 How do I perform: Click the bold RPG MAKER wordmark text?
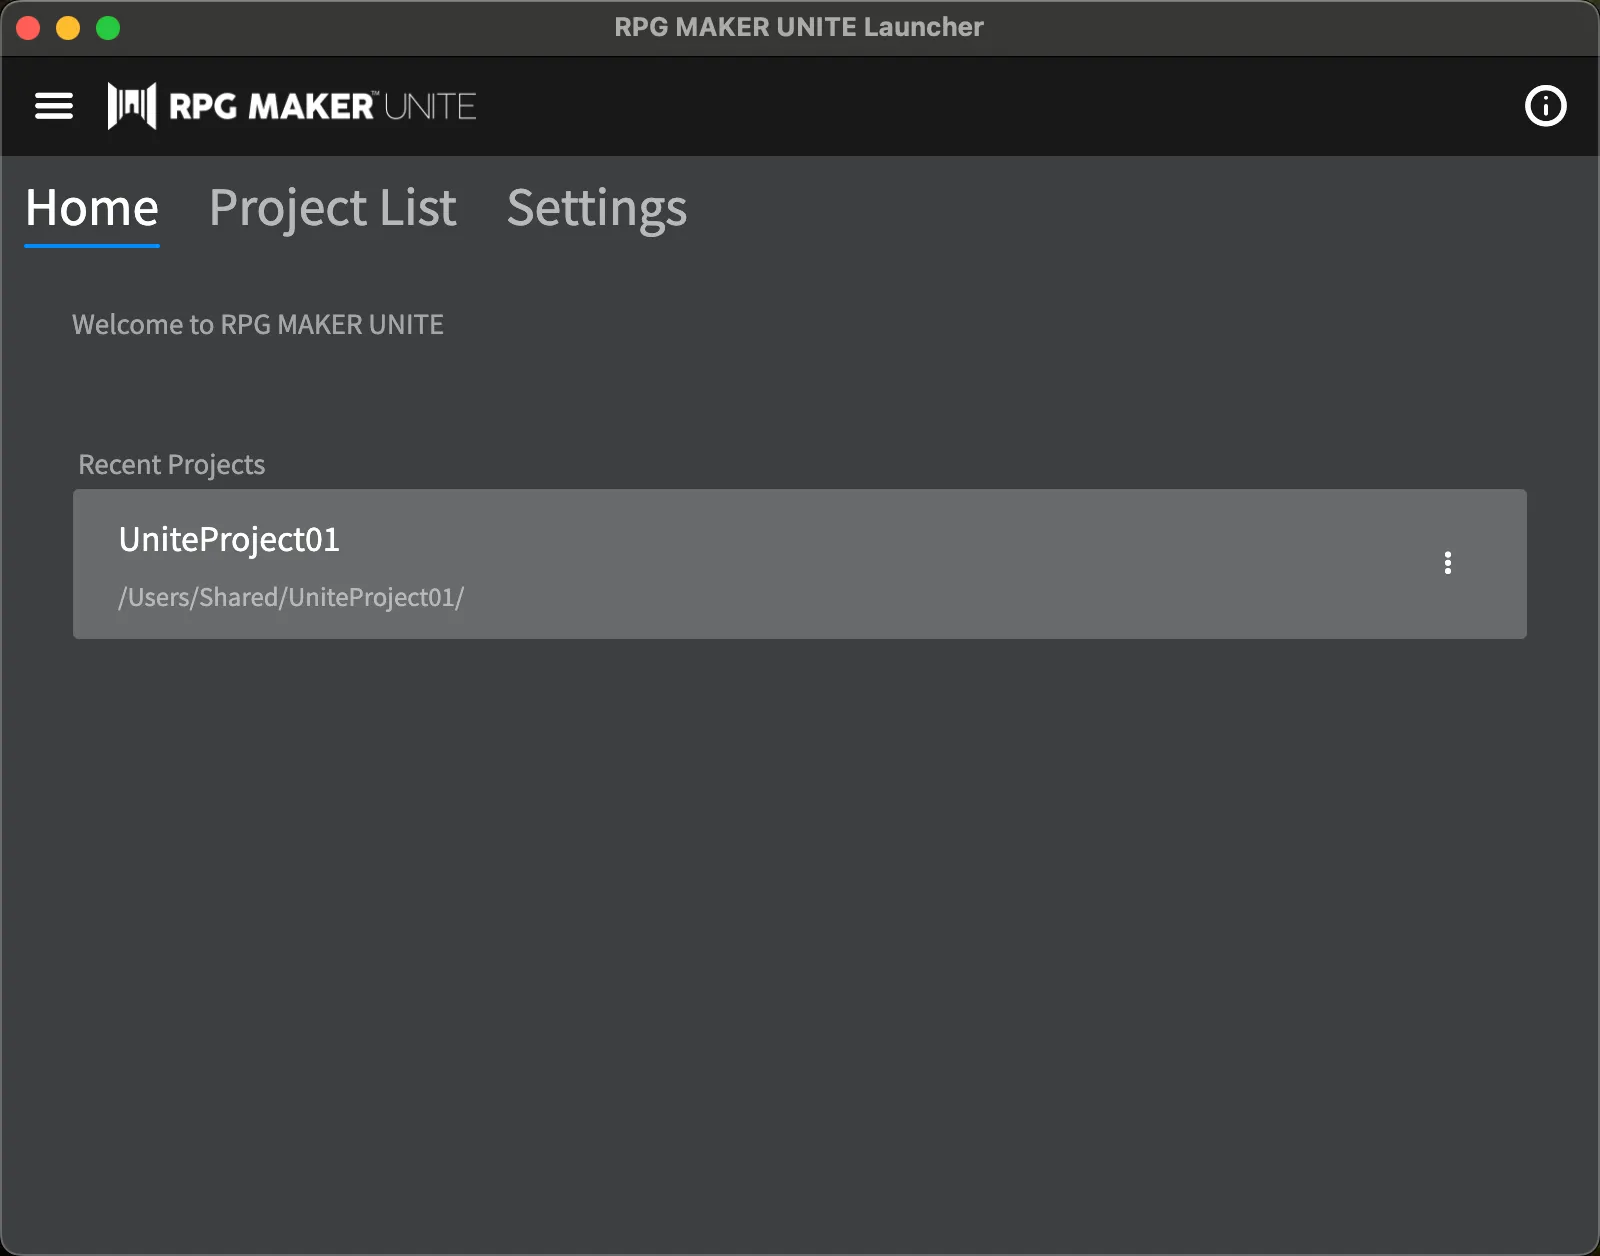click(271, 106)
